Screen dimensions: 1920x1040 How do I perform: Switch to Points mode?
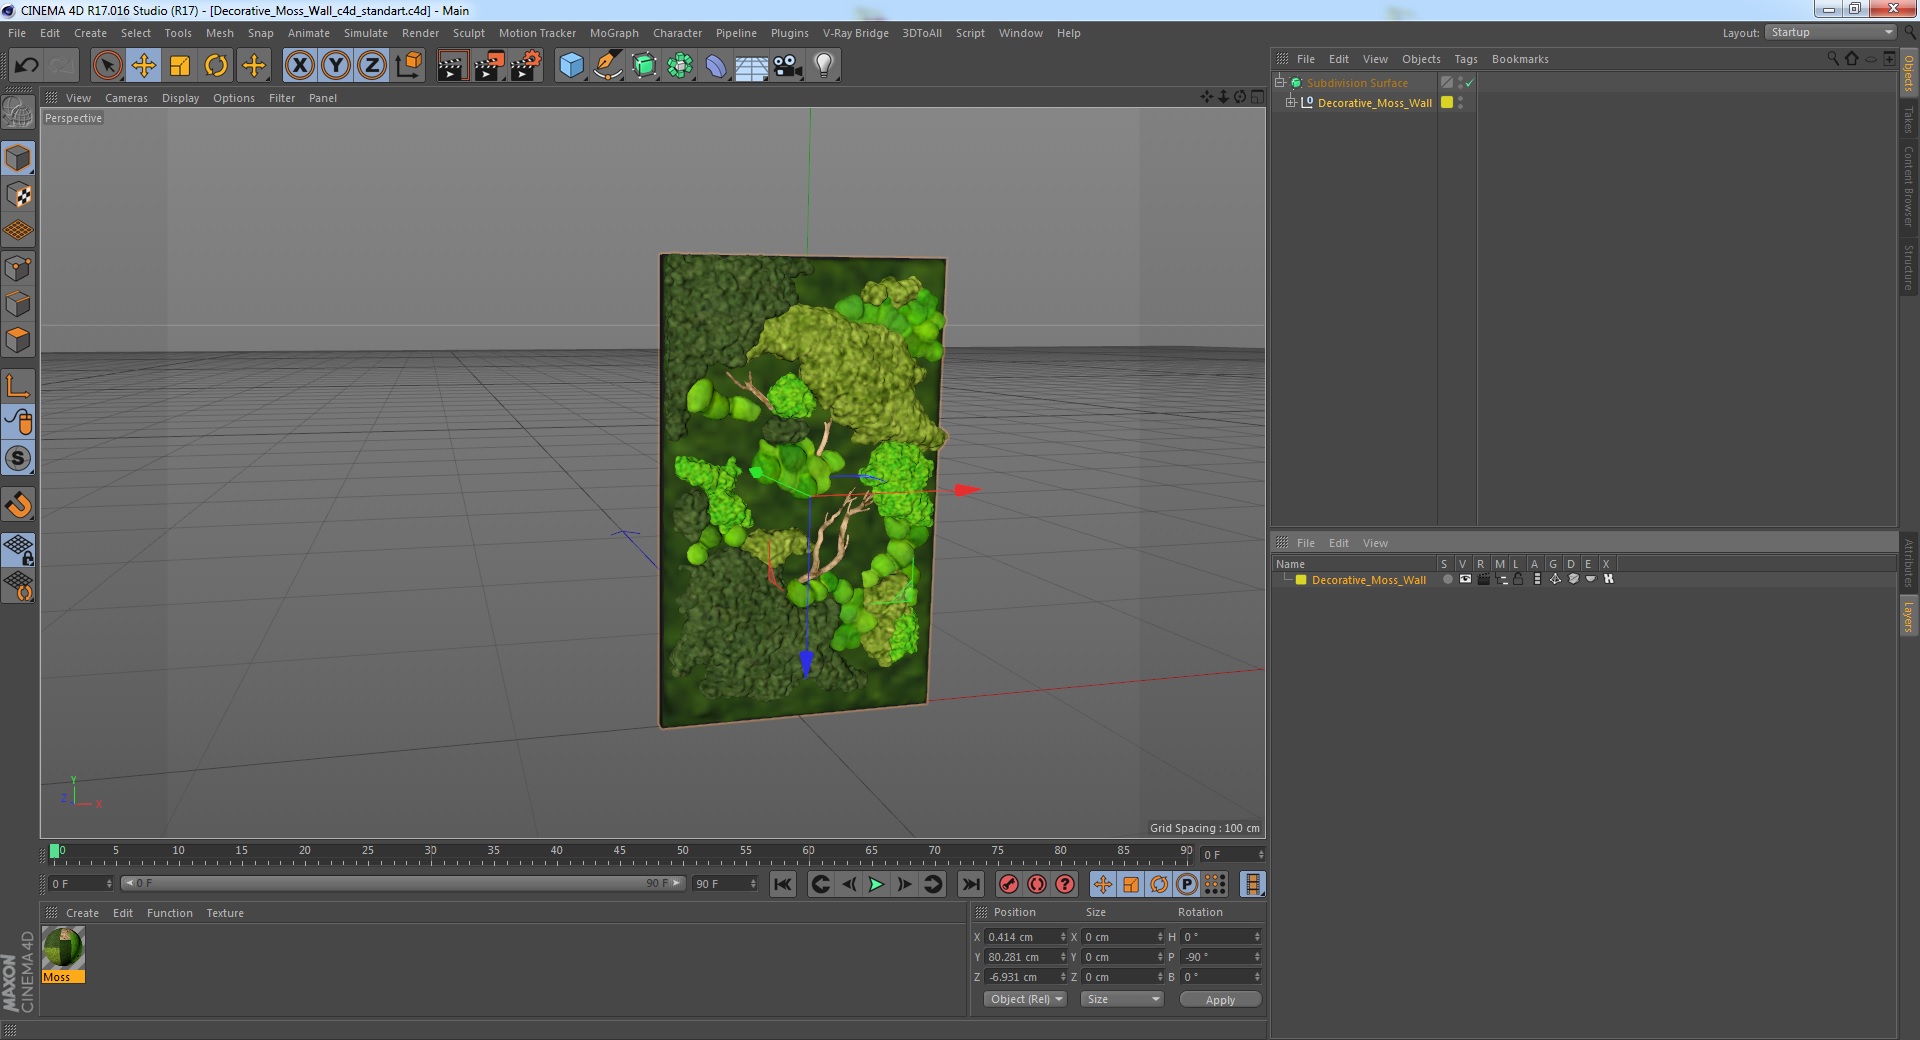pos(18,268)
